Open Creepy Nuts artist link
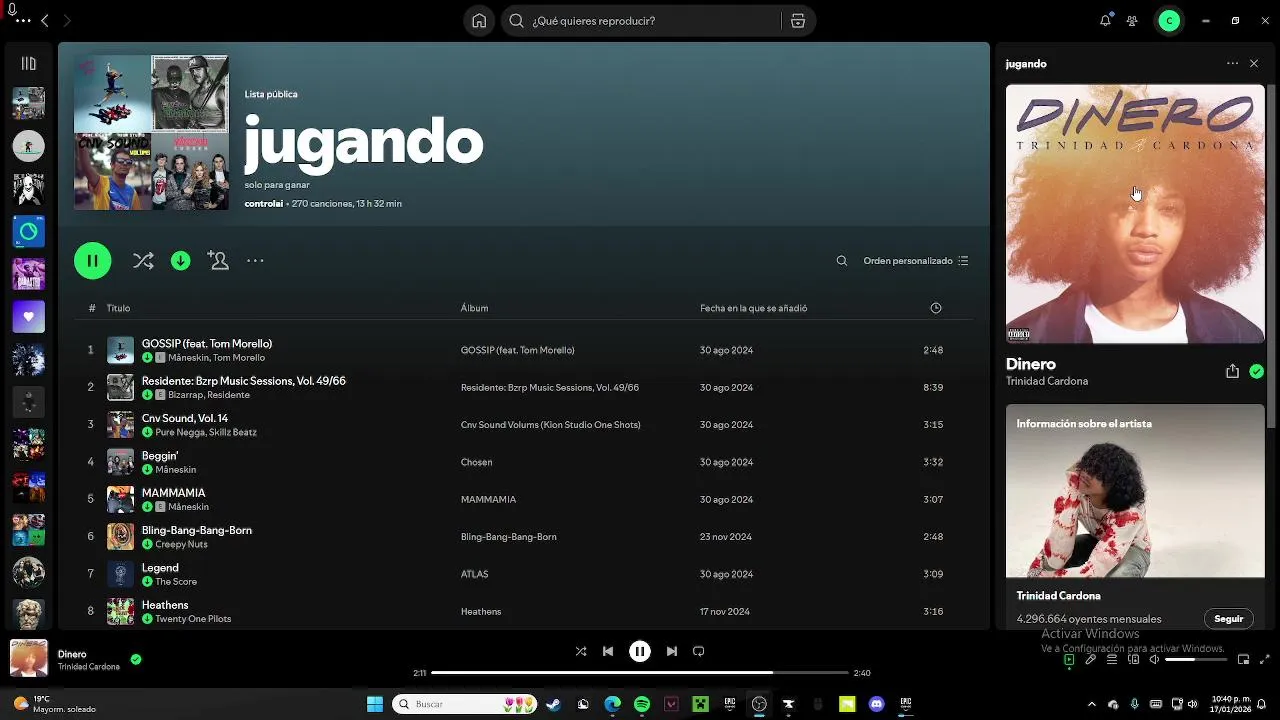 click(181, 544)
